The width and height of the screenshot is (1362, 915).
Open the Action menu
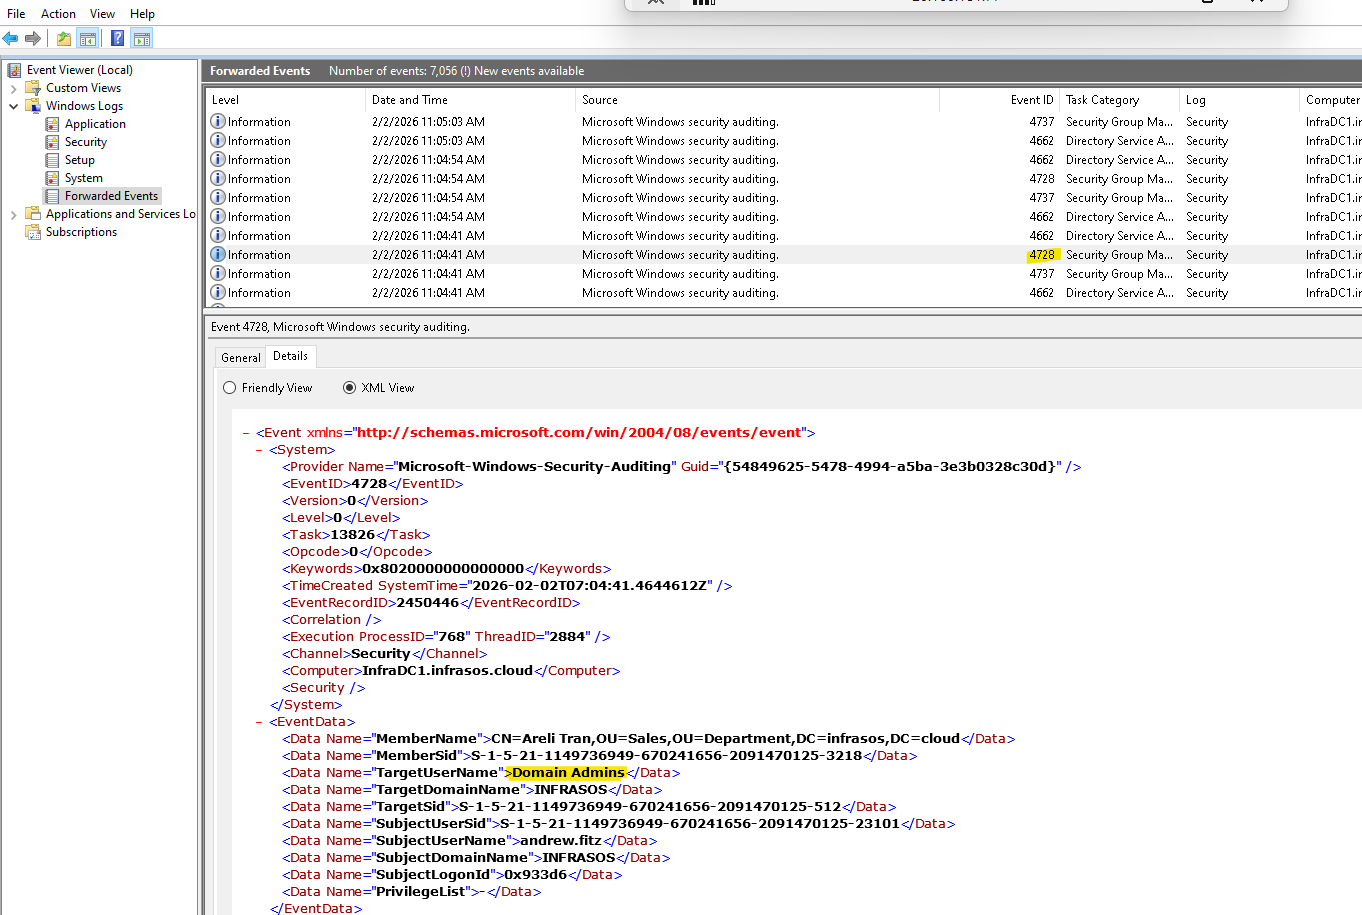point(58,14)
